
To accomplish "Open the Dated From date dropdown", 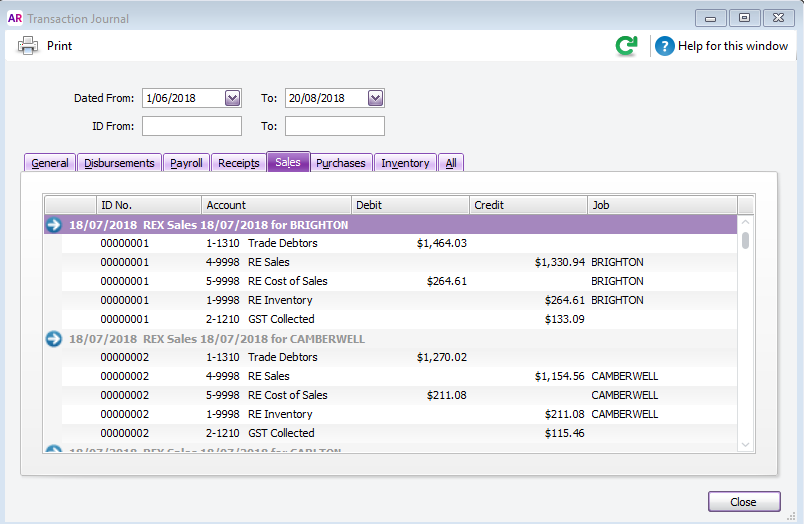I will pyautogui.click(x=232, y=98).
